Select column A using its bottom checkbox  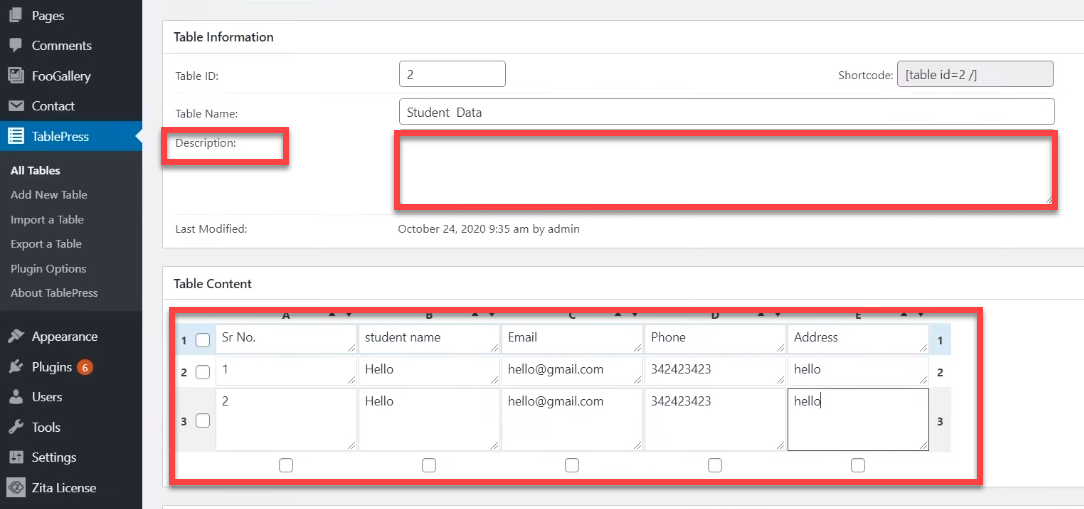(x=286, y=465)
